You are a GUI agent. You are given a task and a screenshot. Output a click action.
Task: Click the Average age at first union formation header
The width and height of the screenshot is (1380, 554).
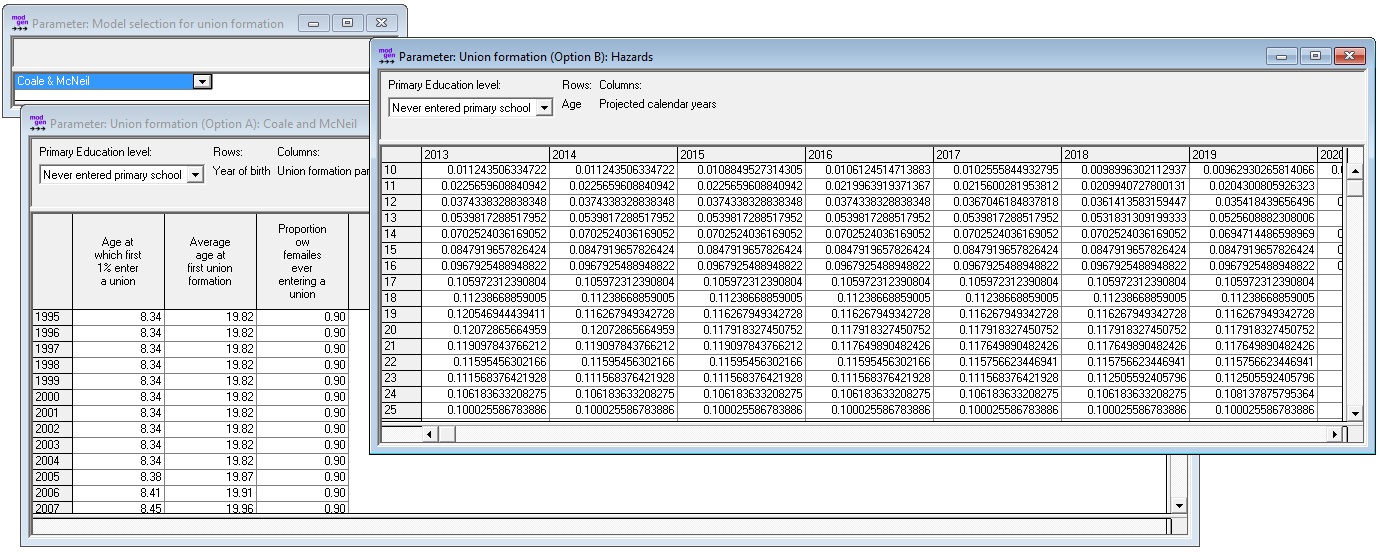[210, 262]
